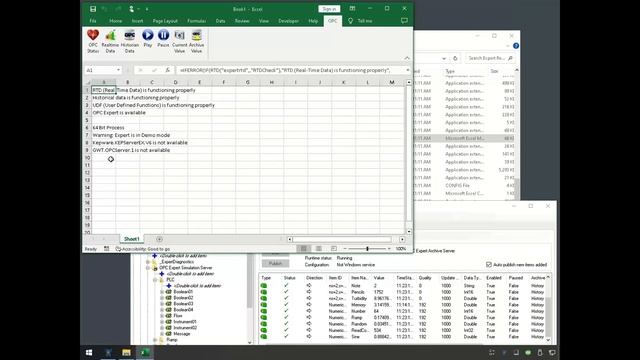Select all cells with the corner triangle
The image size is (640, 360).
(87, 82)
